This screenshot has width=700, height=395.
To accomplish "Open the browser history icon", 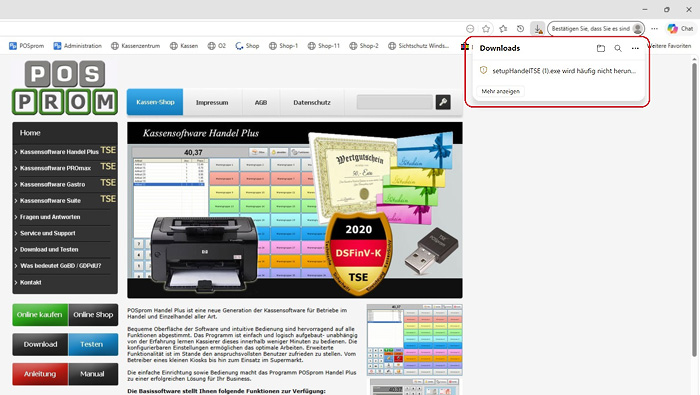I will 521,29.
